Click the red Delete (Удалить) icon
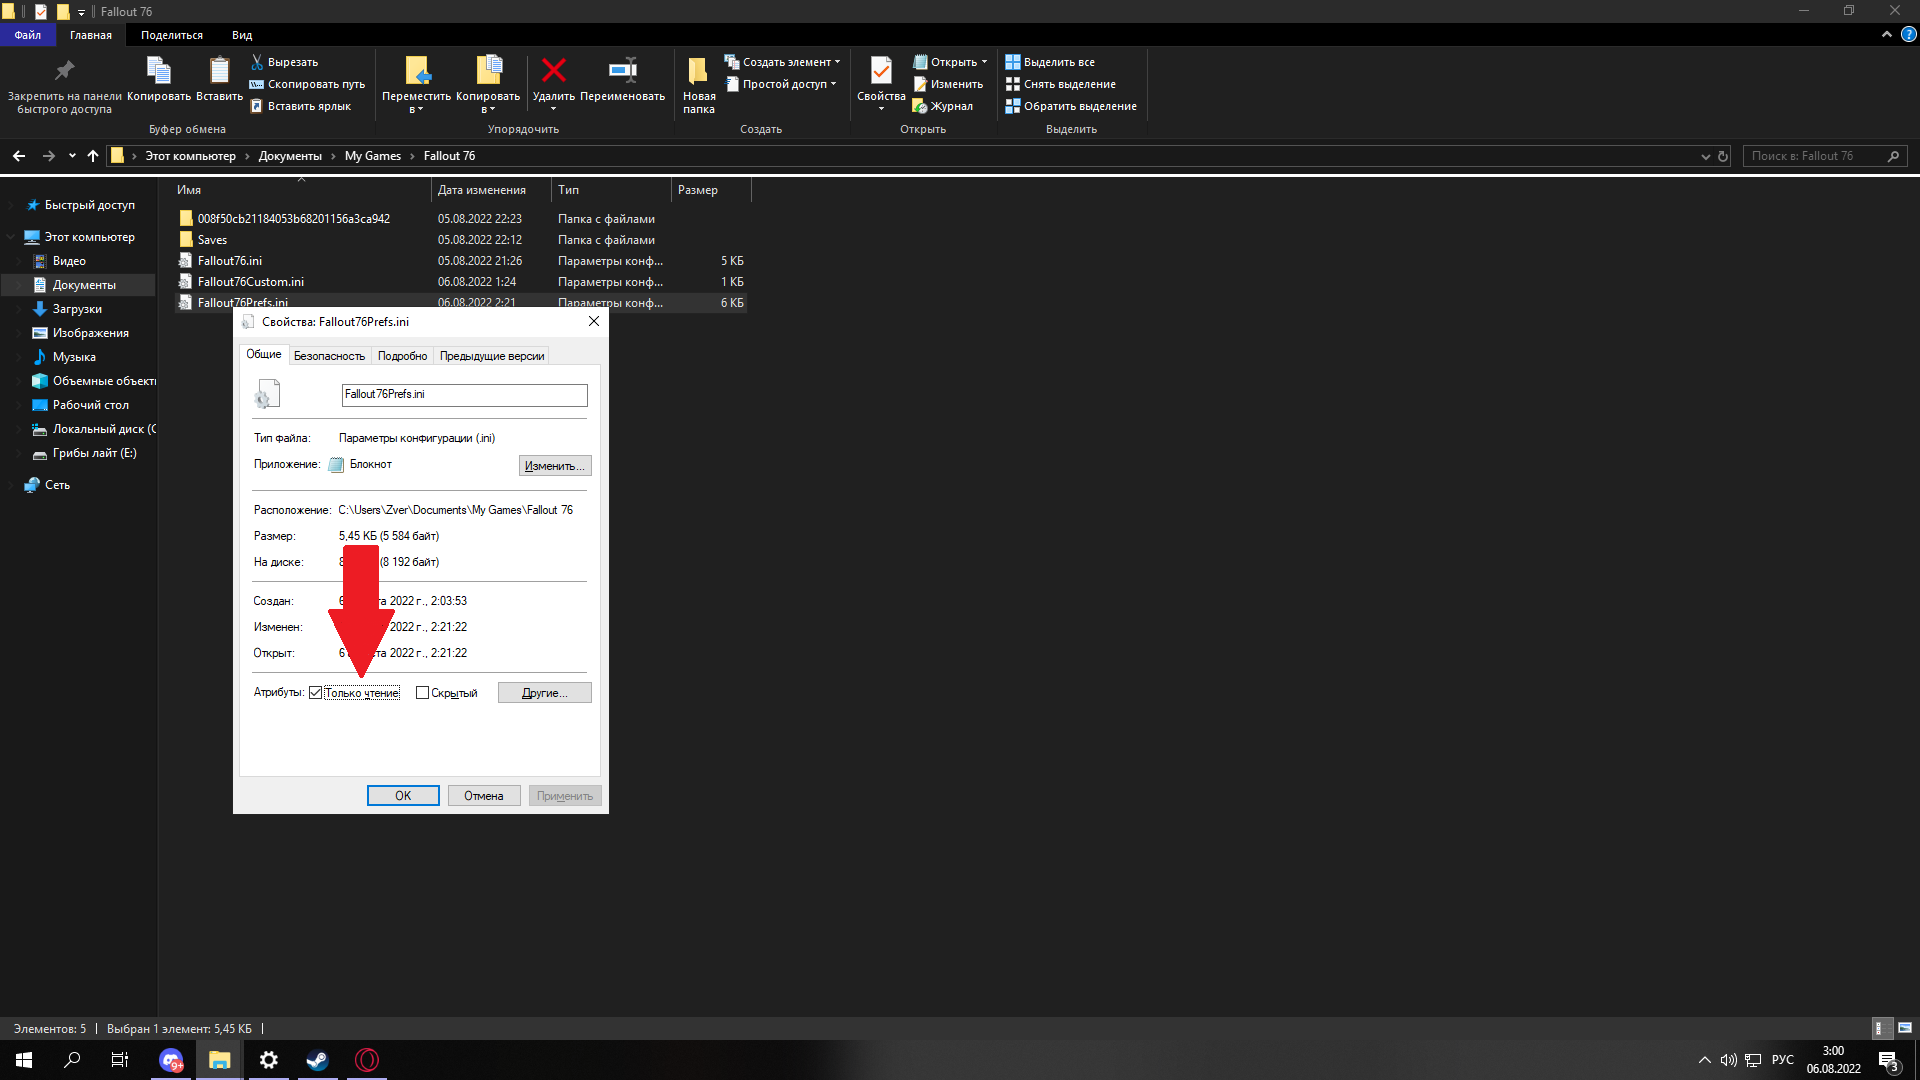Viewport: 1920px width, 1080px height. pyautogui.click(x=553, y=71)
